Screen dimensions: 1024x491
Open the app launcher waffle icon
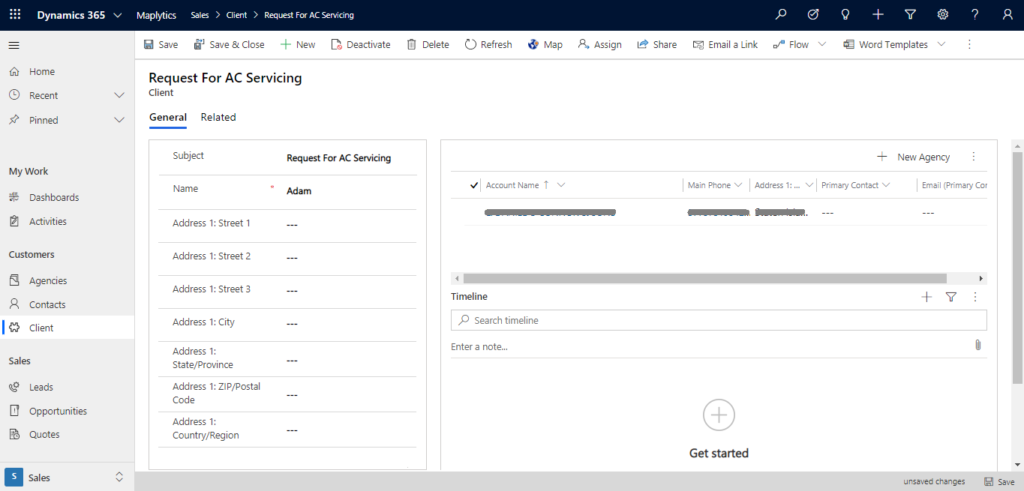[x=15, y=15]
